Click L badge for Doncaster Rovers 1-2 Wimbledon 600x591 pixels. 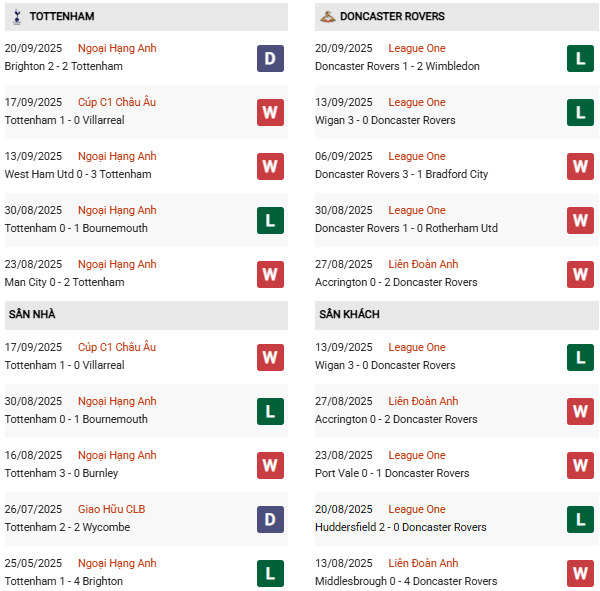point(581,58)
